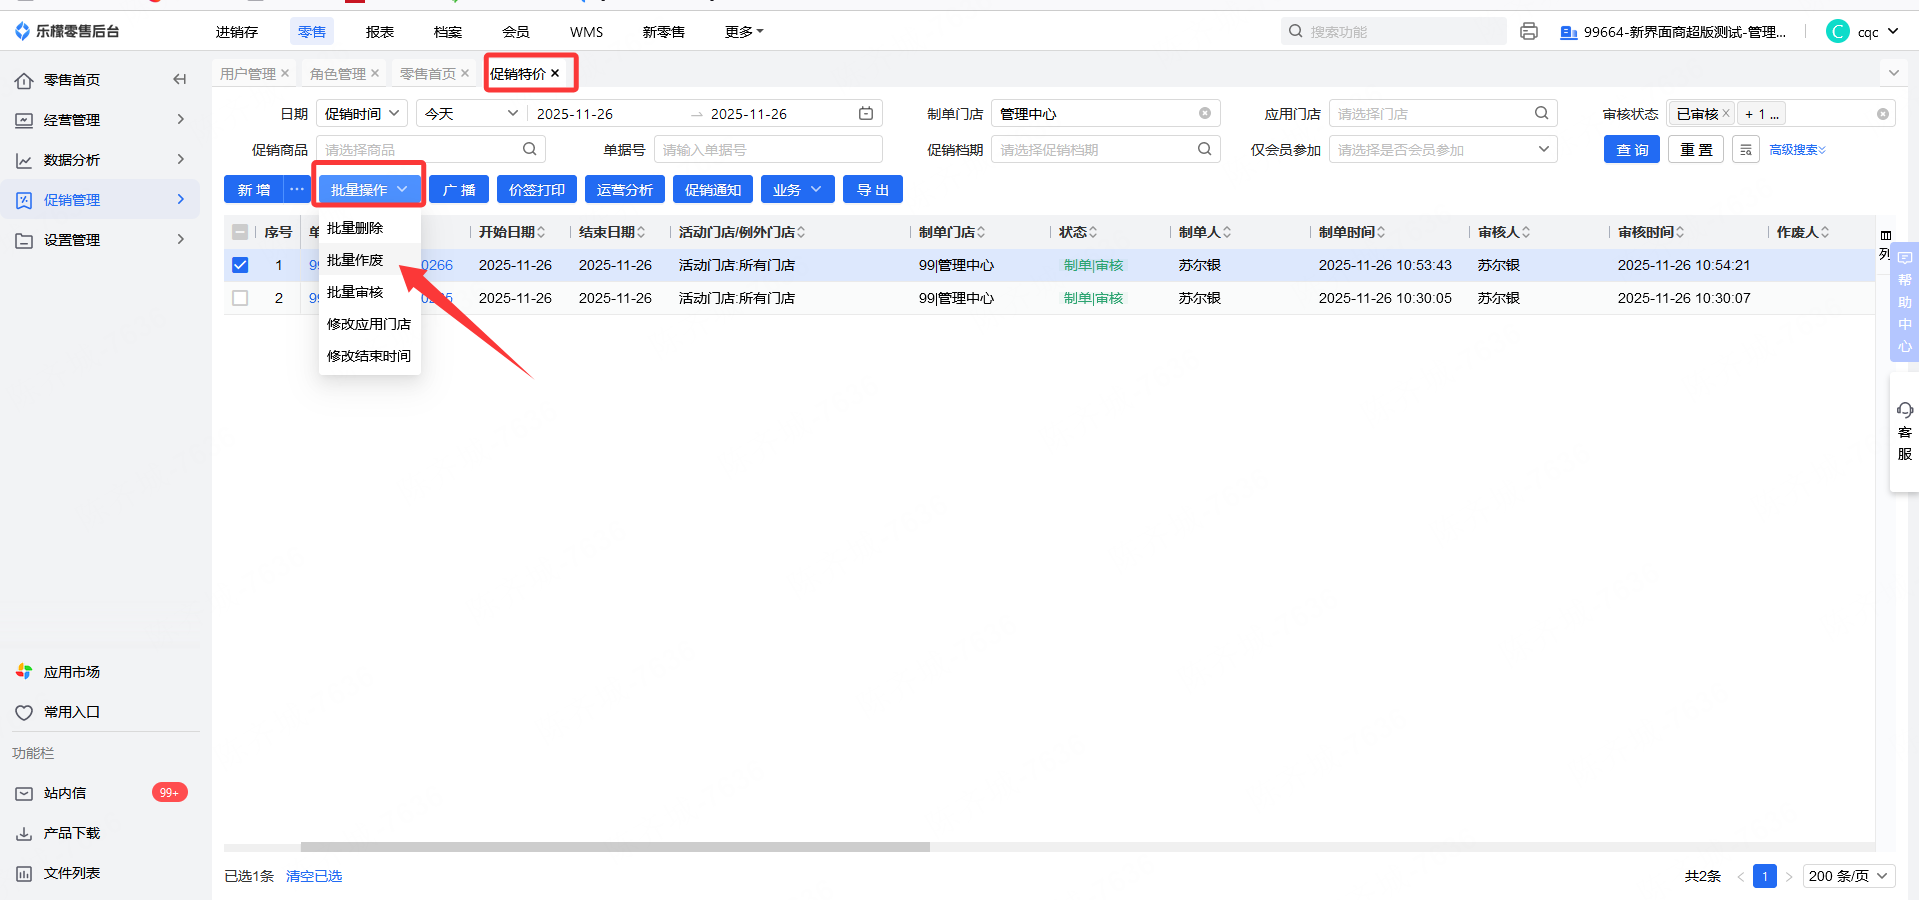This screenshot has width=1919, height=900.
Task: Open the 报表 top menu
Action: 379,32
